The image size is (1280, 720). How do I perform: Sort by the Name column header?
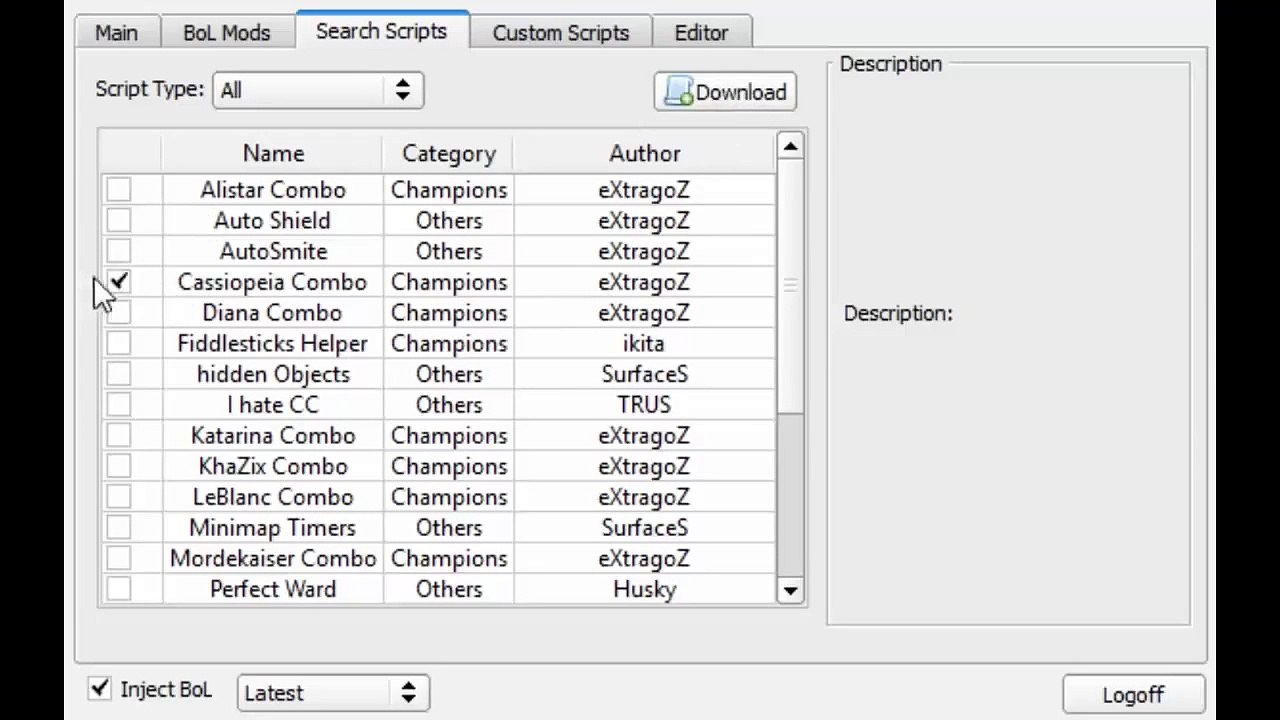click(x=273, y=153)
